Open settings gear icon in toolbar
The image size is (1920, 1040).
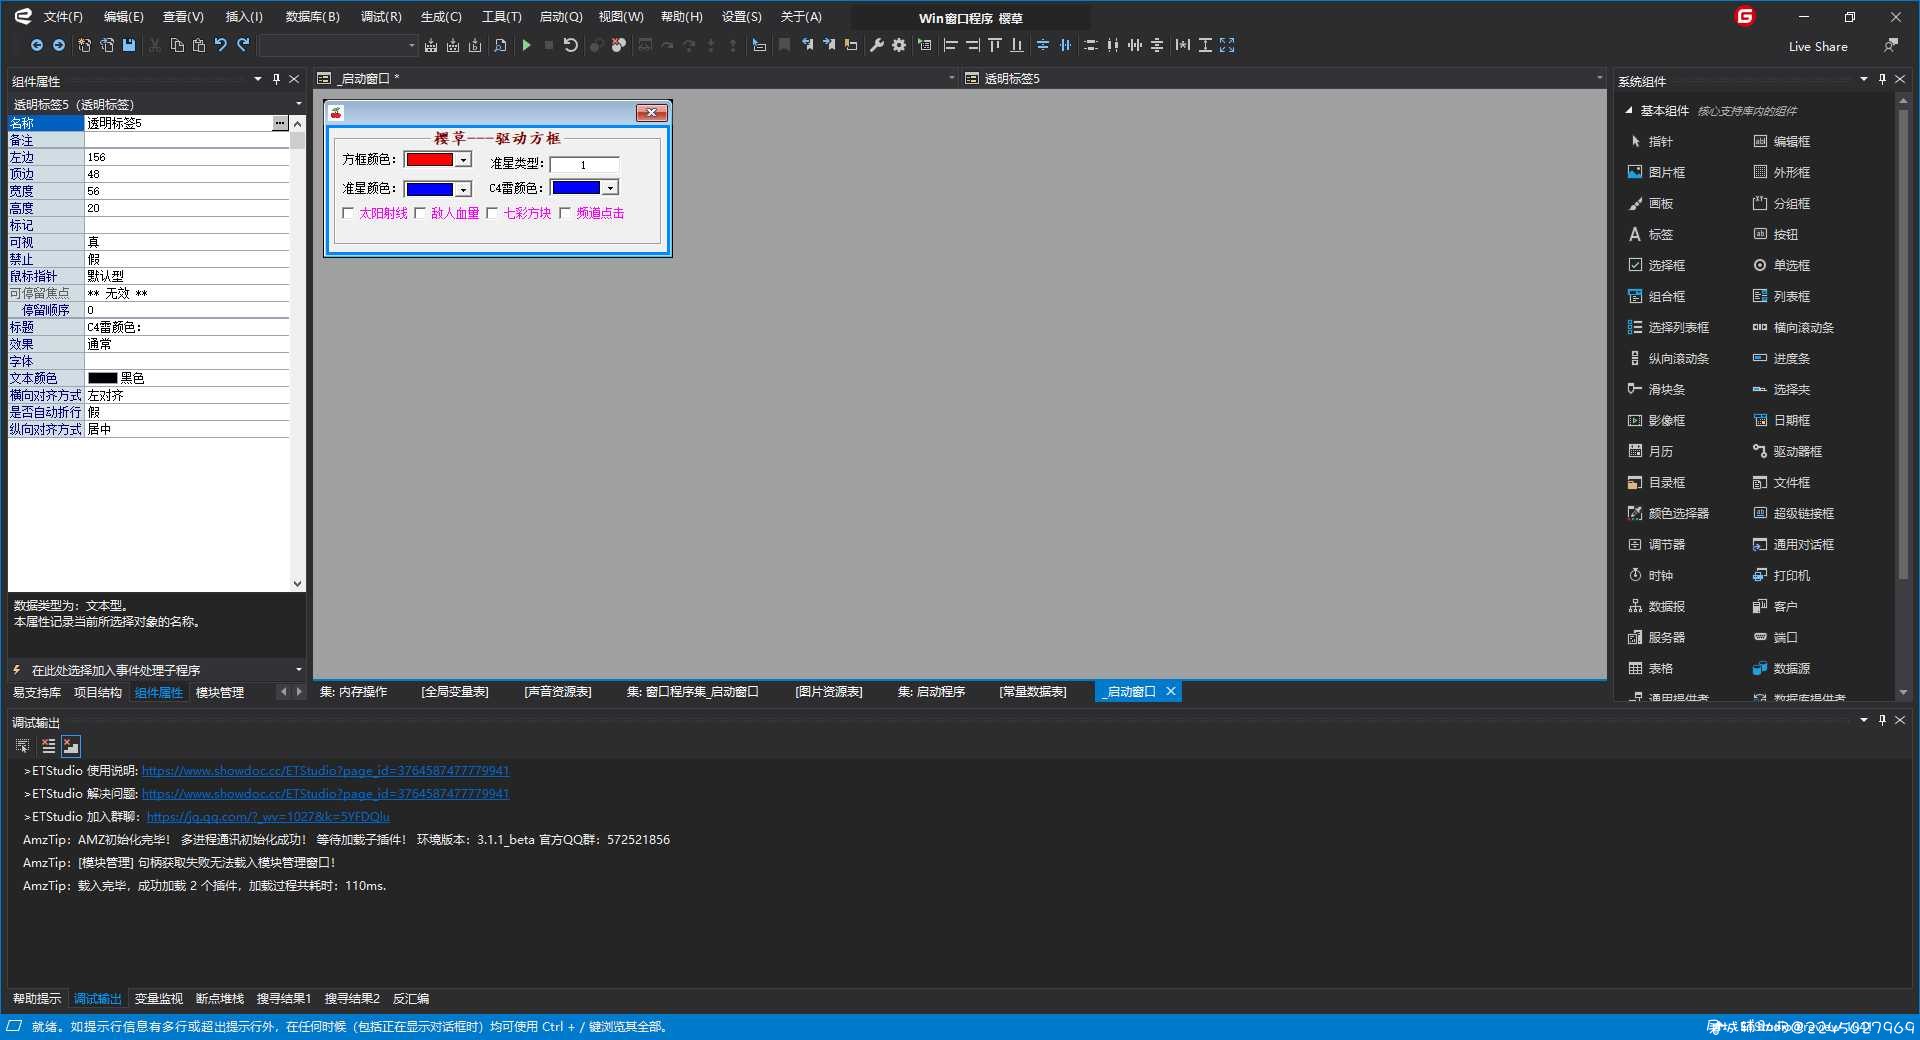pos(899,45)
